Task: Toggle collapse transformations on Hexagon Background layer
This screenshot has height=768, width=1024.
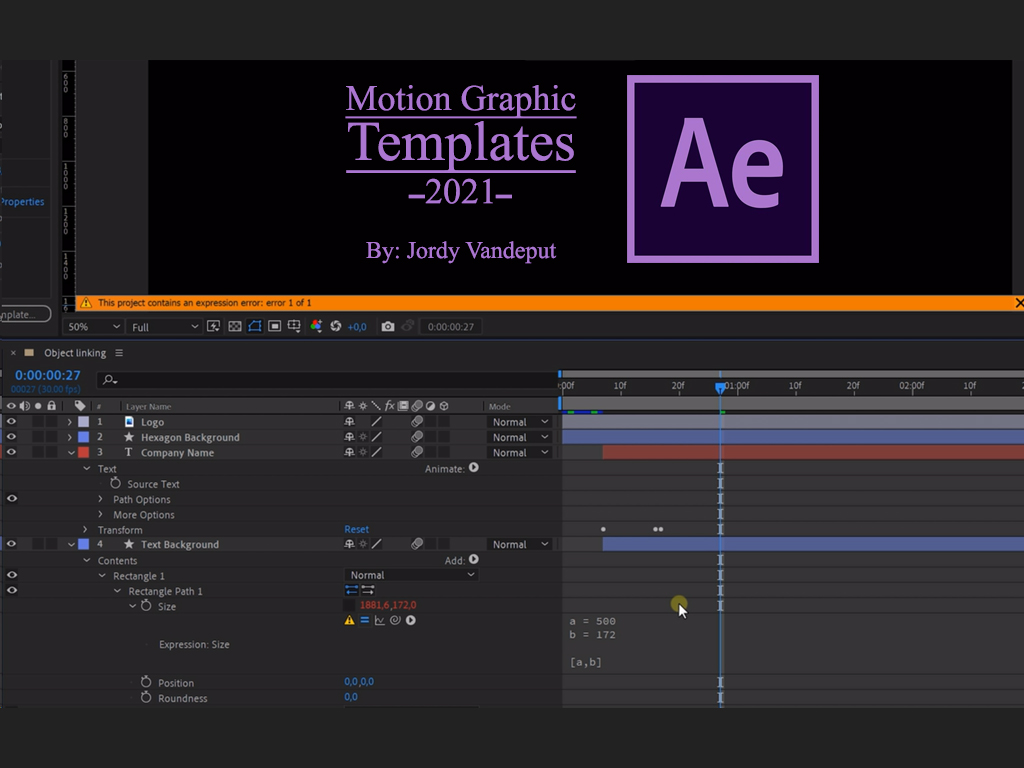Action: pyautogui.click(x=363, y=437)
